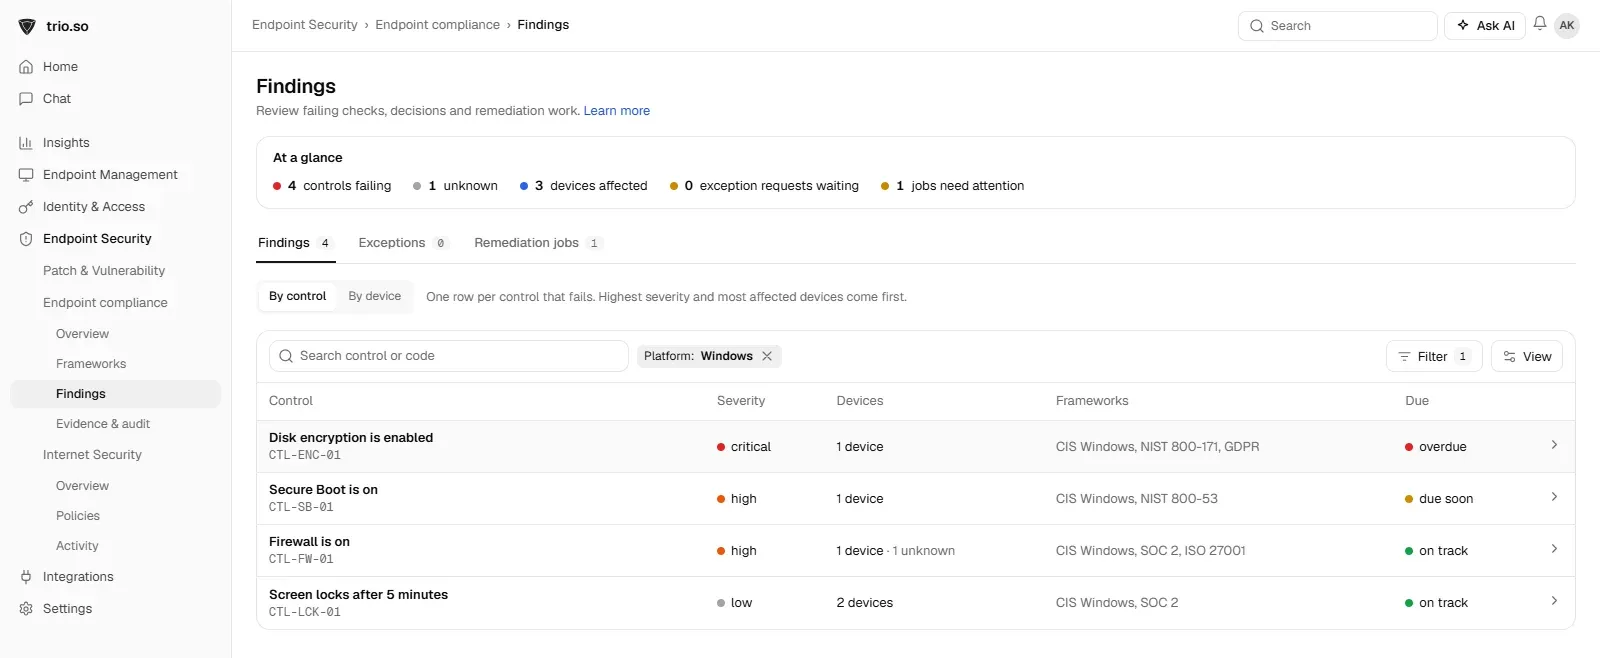Switch to By control view
Image resolution: width=1600 pixels, height=658 pixels.
pyautogui.click(x=297, y=297)
